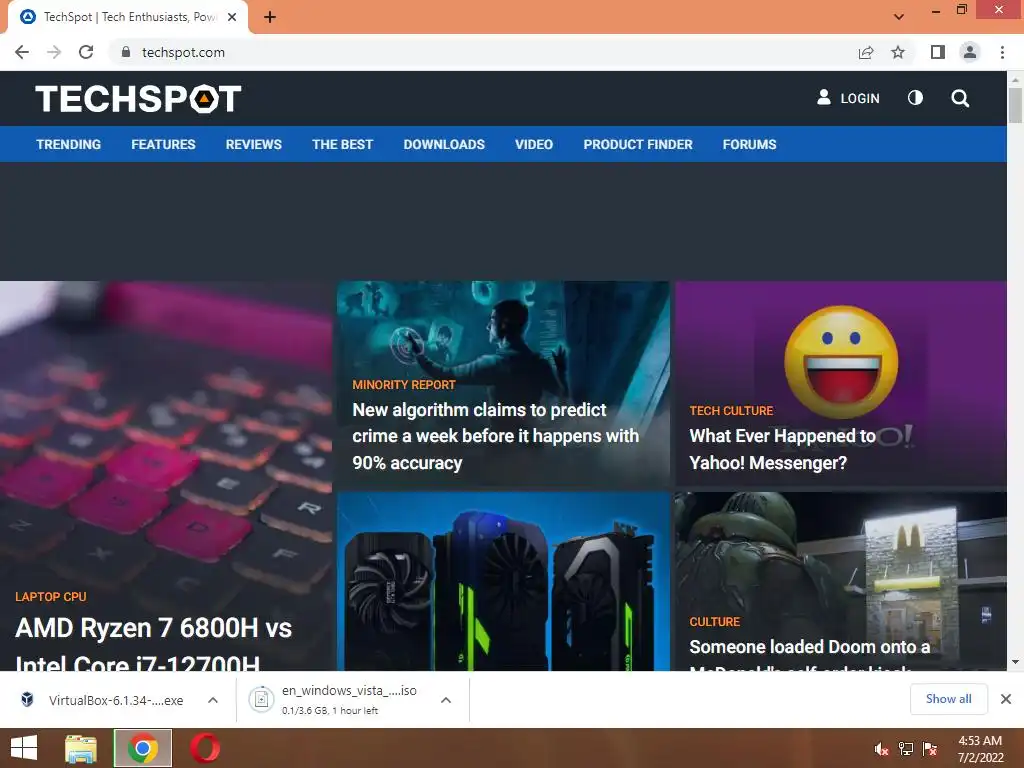Click the page vertical scrollbar thumb

pyautogui.click(x=1015, y=104)
